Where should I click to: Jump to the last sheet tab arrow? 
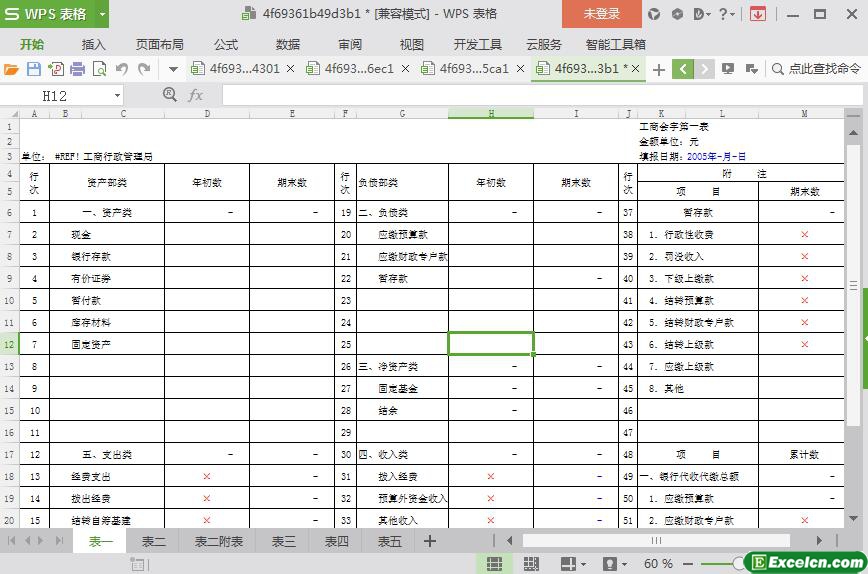point(59,541)
